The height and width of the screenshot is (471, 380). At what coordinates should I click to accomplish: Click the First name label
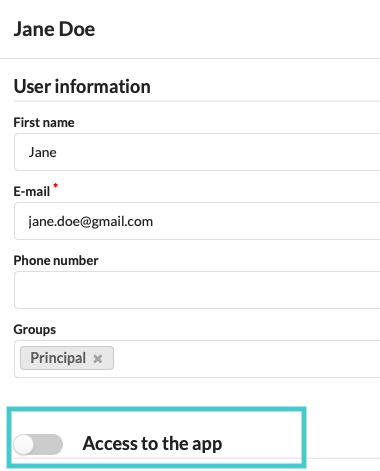point(44,123)
